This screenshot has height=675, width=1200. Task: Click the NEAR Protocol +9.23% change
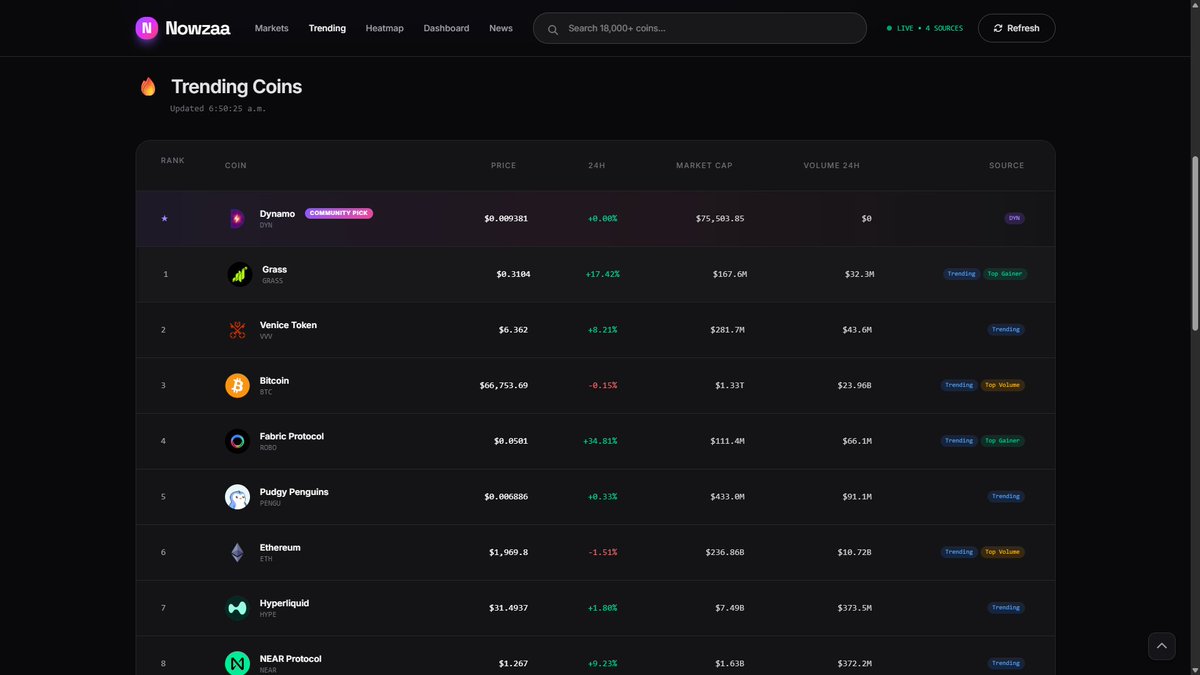pos(602,663)
